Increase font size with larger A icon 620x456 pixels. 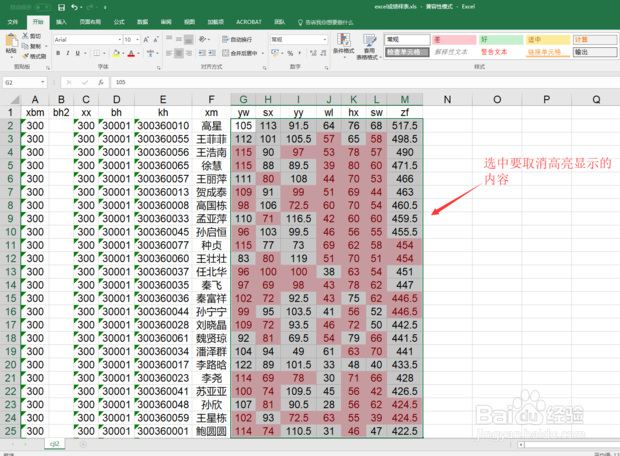[146, 40]
